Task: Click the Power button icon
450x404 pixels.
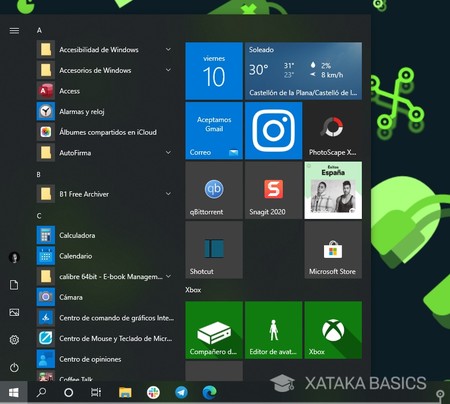Action: pyautogui.click(x=14, y=367)
